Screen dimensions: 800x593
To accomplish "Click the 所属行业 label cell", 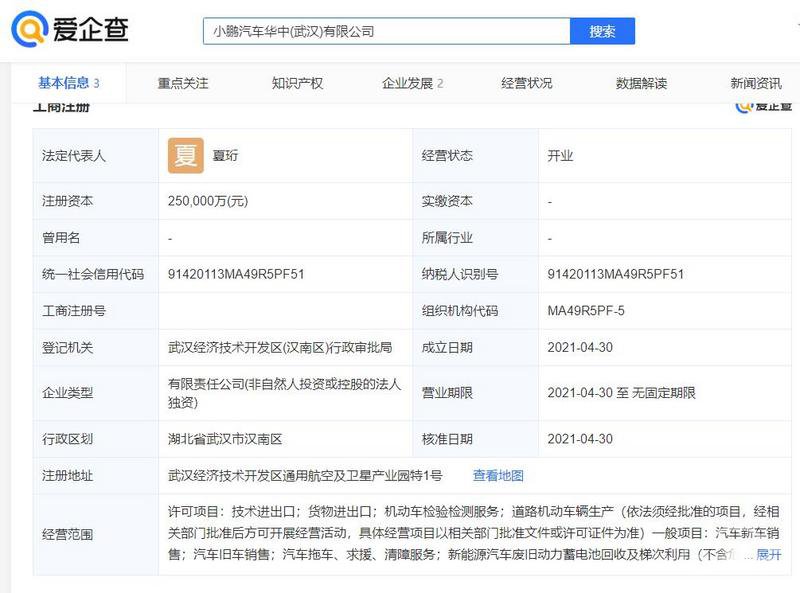I will [x=476, y=238].
